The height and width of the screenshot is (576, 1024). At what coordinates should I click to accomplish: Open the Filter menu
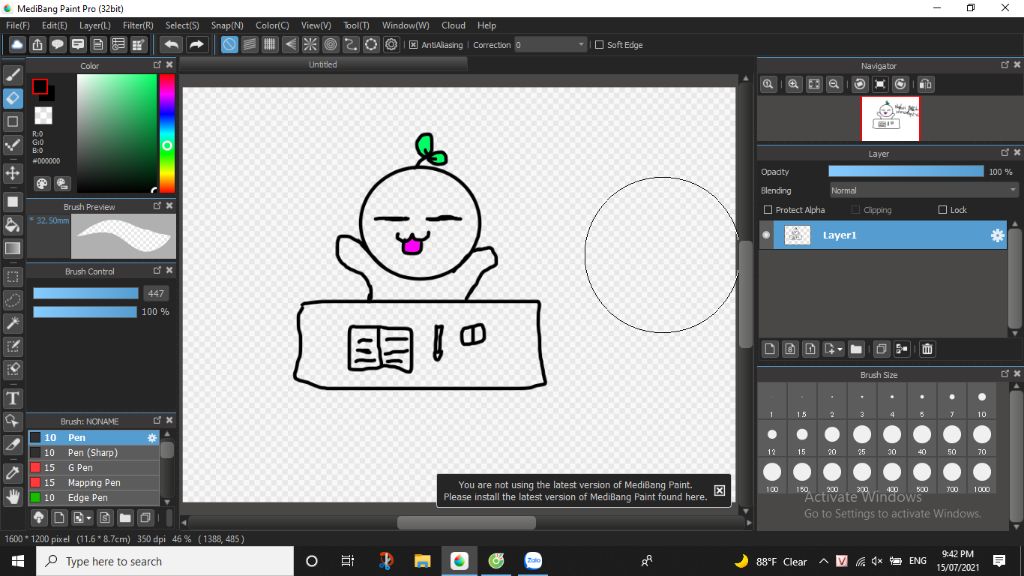click(x=138, y=25)
